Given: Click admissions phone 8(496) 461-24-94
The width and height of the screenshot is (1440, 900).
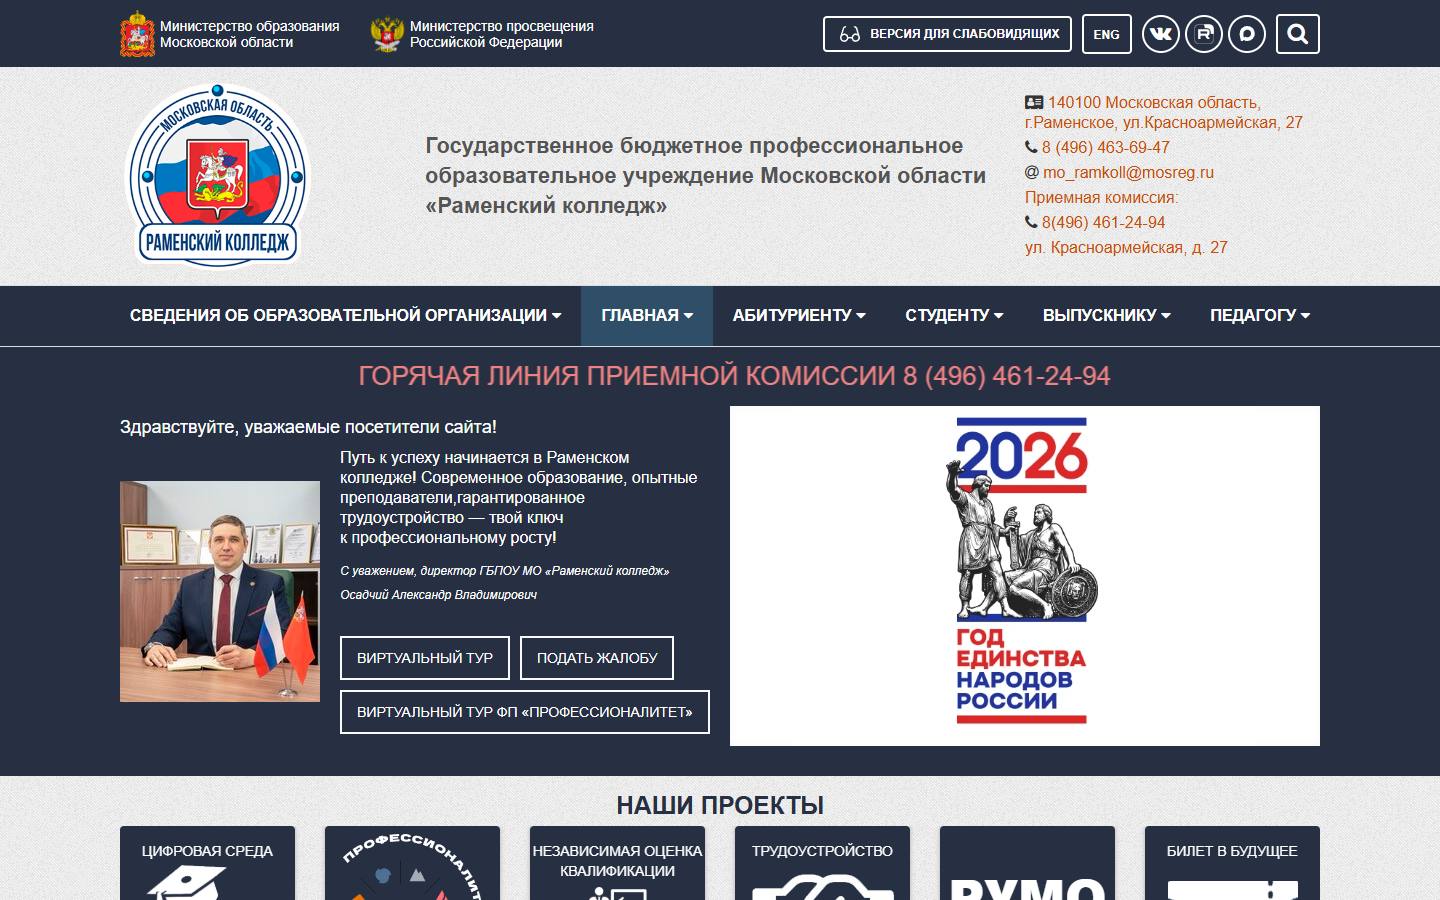Looking at the screenshot, I should (1103, 222).
